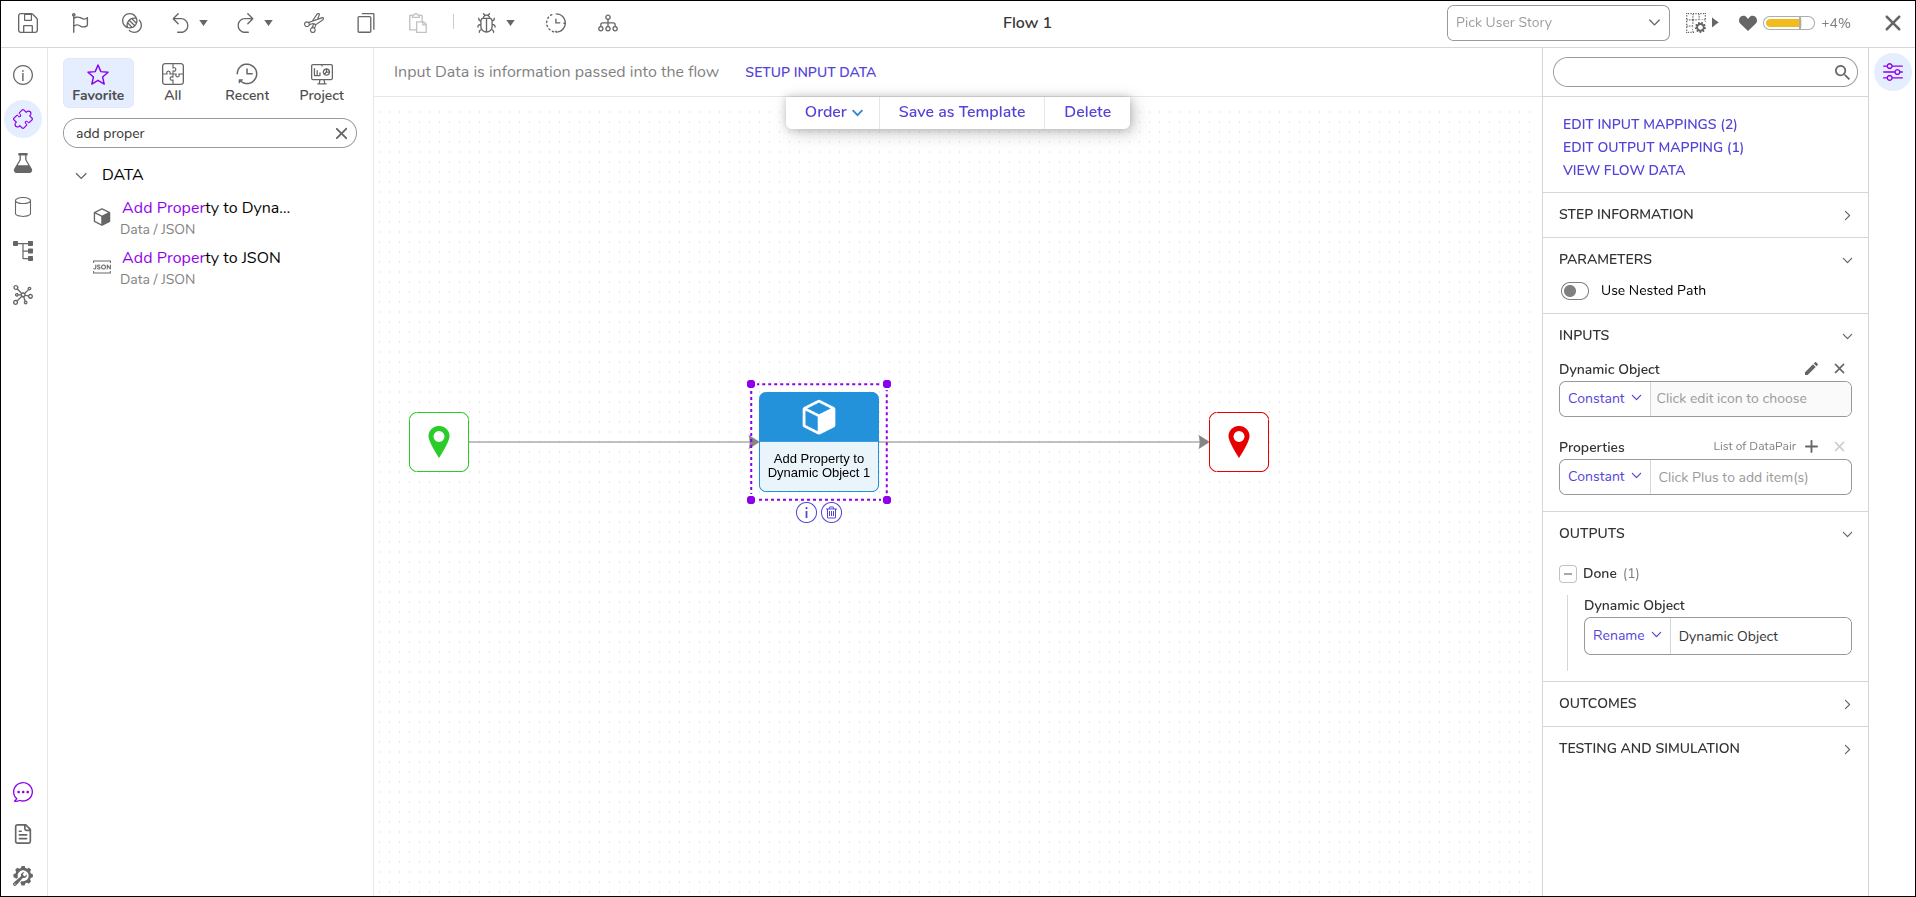The height and width of the screenshot is (897, 1916).
Task: Switch to the Project tab
Action: [321, 82]
